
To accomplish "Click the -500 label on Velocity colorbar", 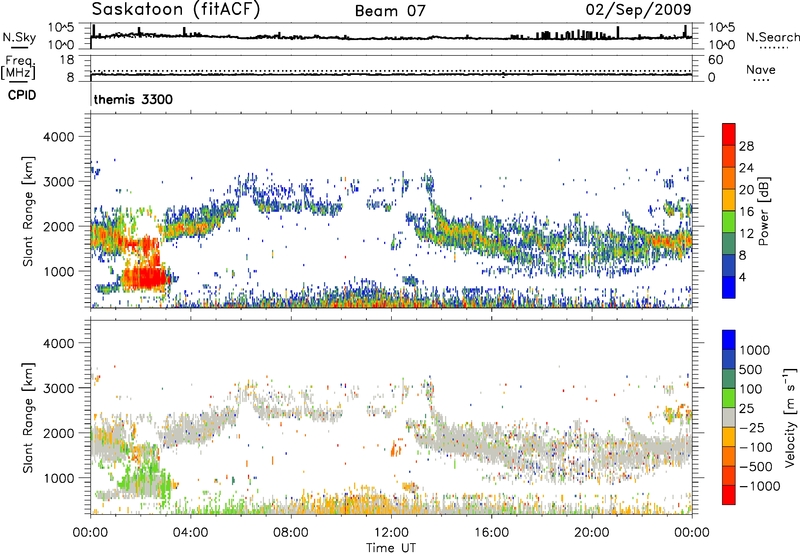I will click(756, 467).
